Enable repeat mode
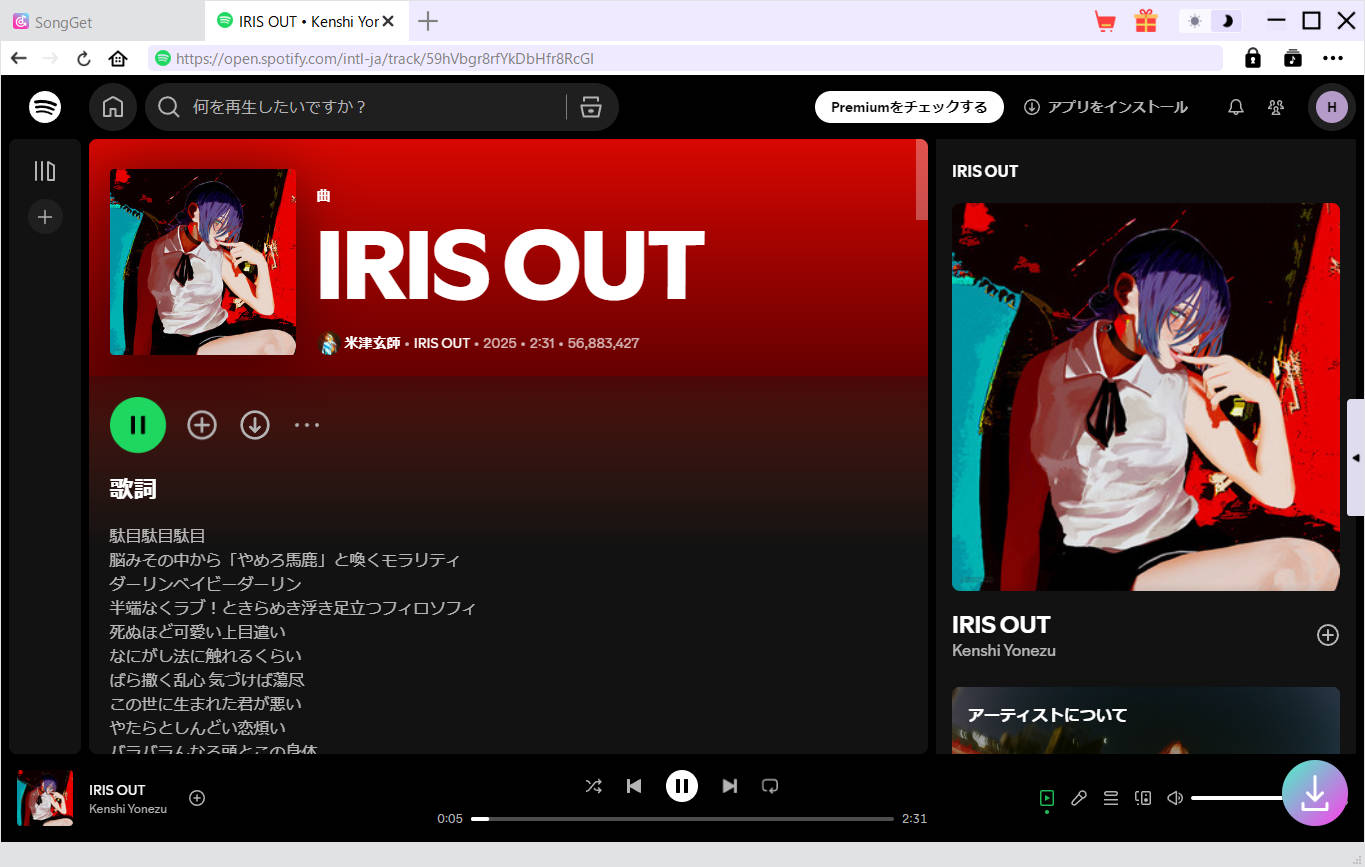The height and width of the screenshot is (867, 1365). pos(769,786)
